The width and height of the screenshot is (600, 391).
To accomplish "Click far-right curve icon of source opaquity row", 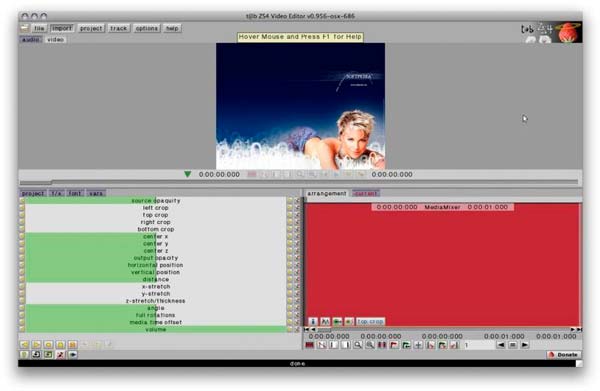I will click(x=297, y=200).
